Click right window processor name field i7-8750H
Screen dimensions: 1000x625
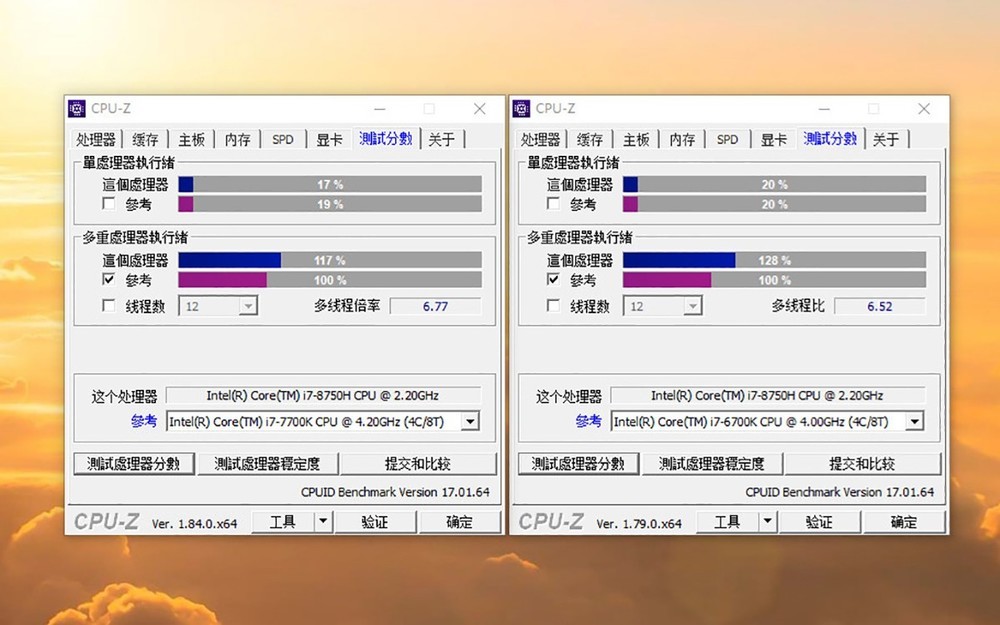pyautogui.click(x=767, y=395)
